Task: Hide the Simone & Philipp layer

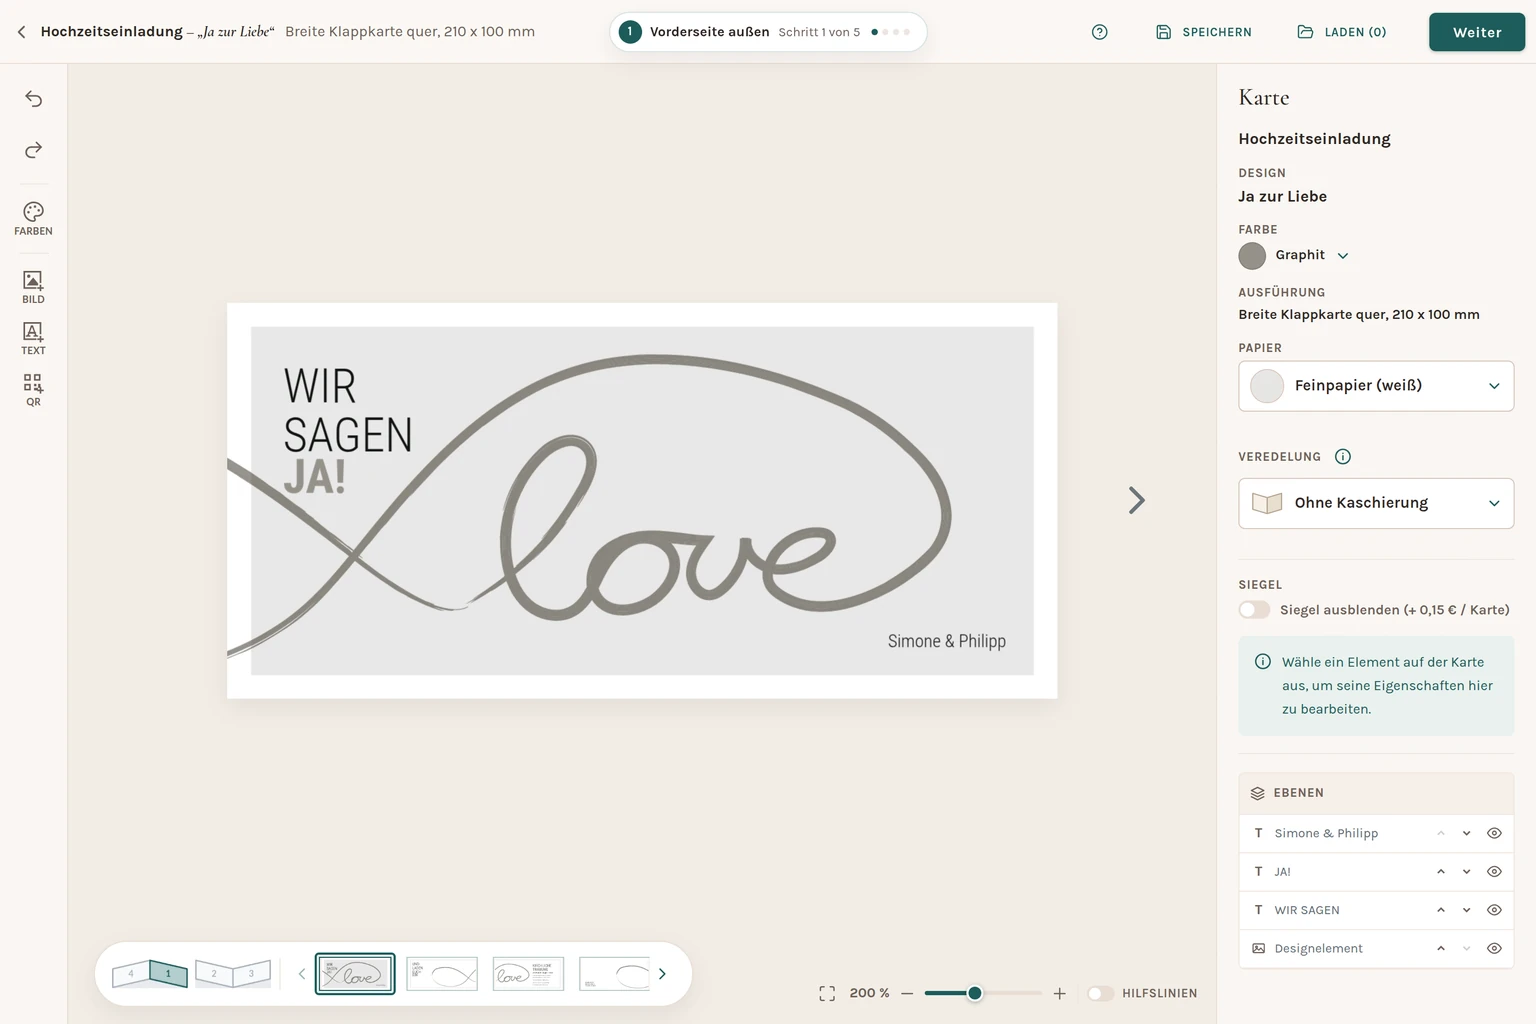Action: (1494, 833)
